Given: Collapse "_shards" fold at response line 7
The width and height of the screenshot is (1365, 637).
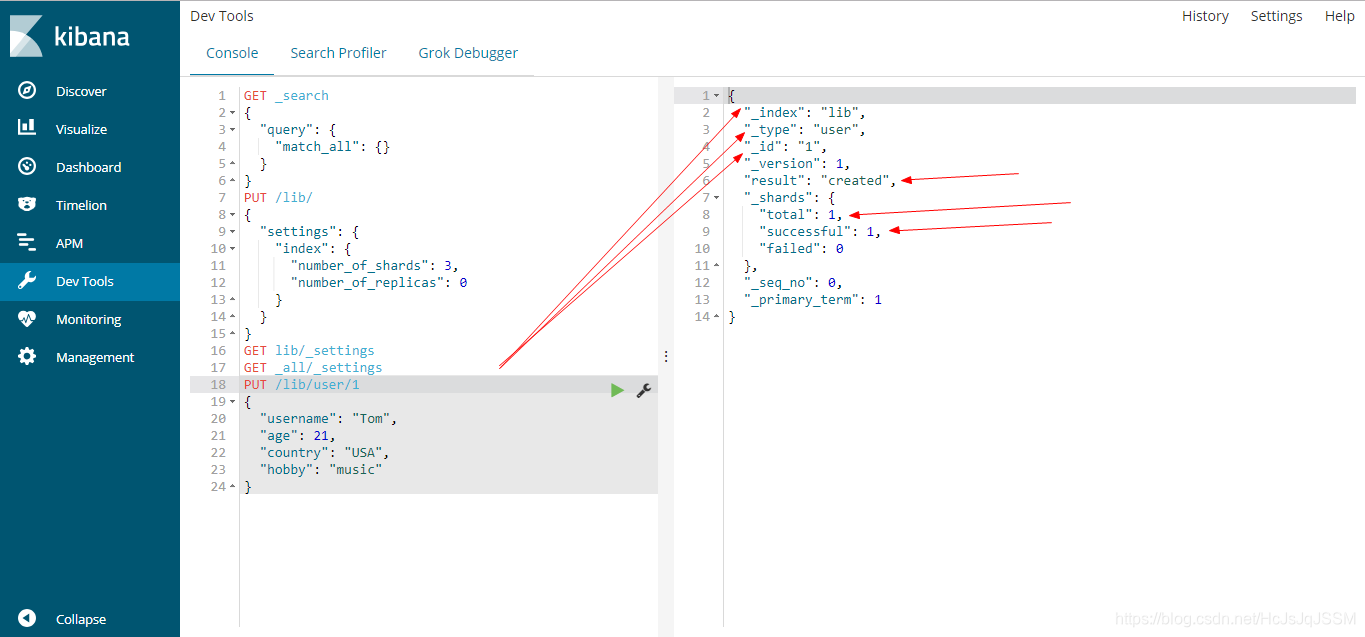Looking at the screenshot, I should tap(717, 198).
